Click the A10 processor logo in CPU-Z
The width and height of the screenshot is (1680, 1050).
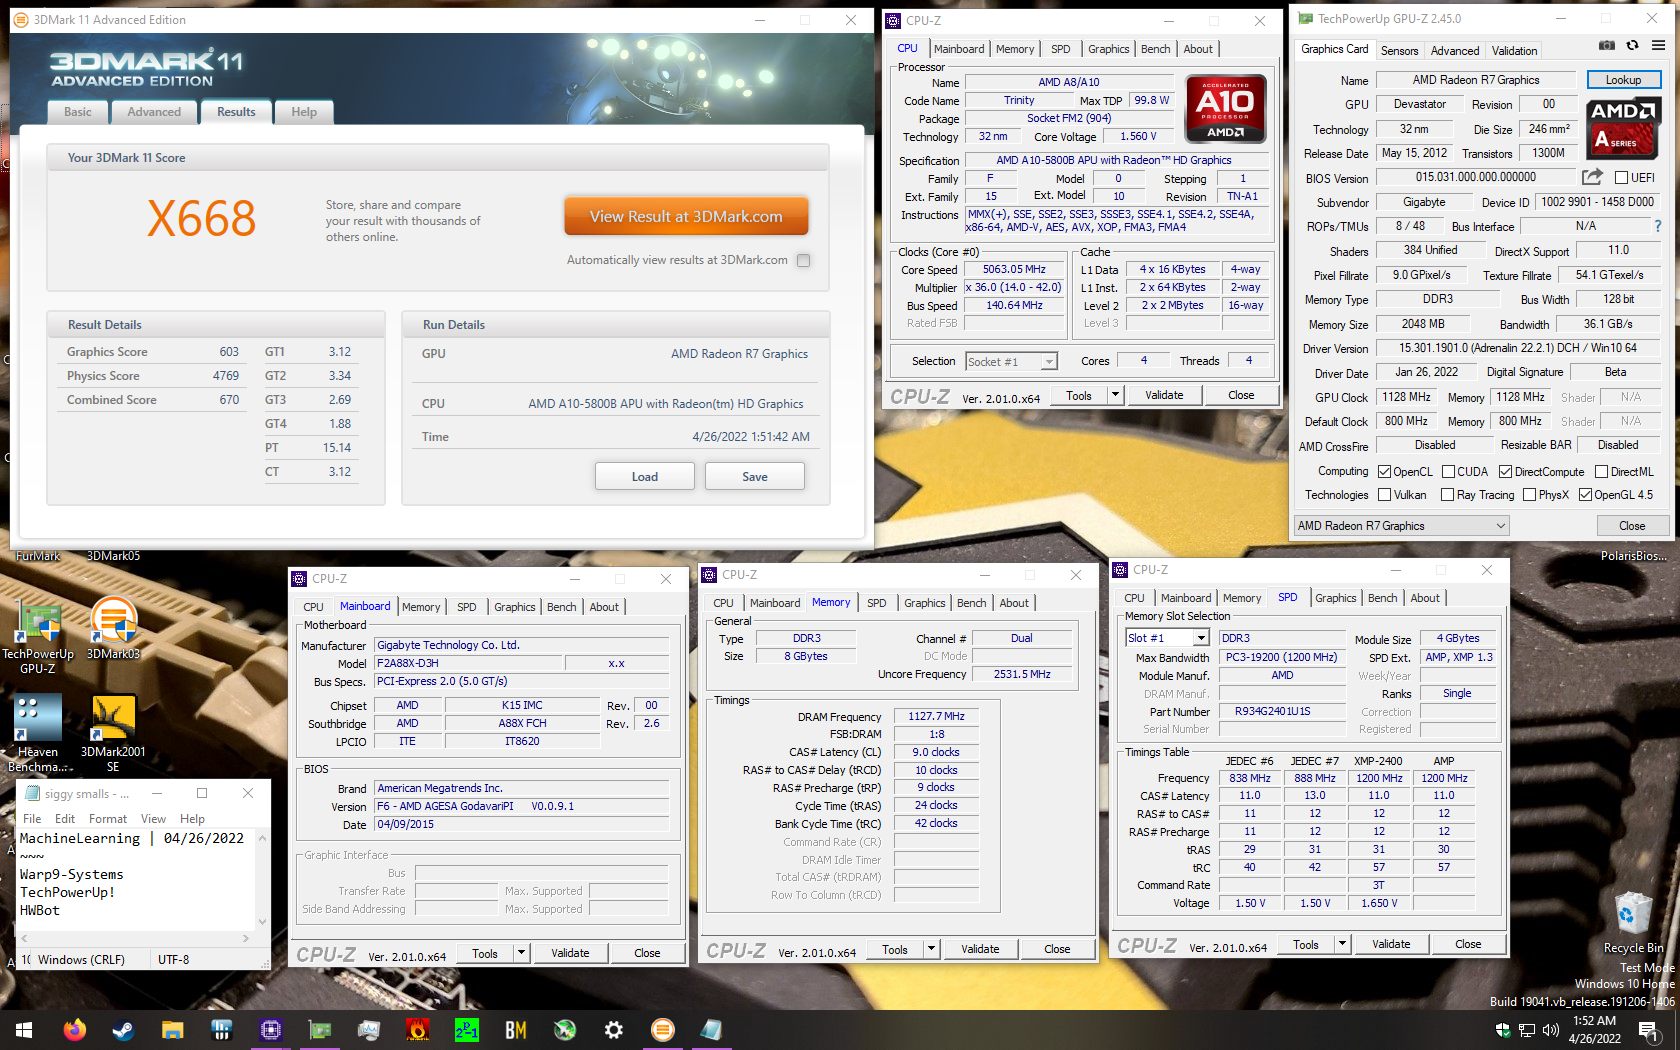[x=1225, y=108]
